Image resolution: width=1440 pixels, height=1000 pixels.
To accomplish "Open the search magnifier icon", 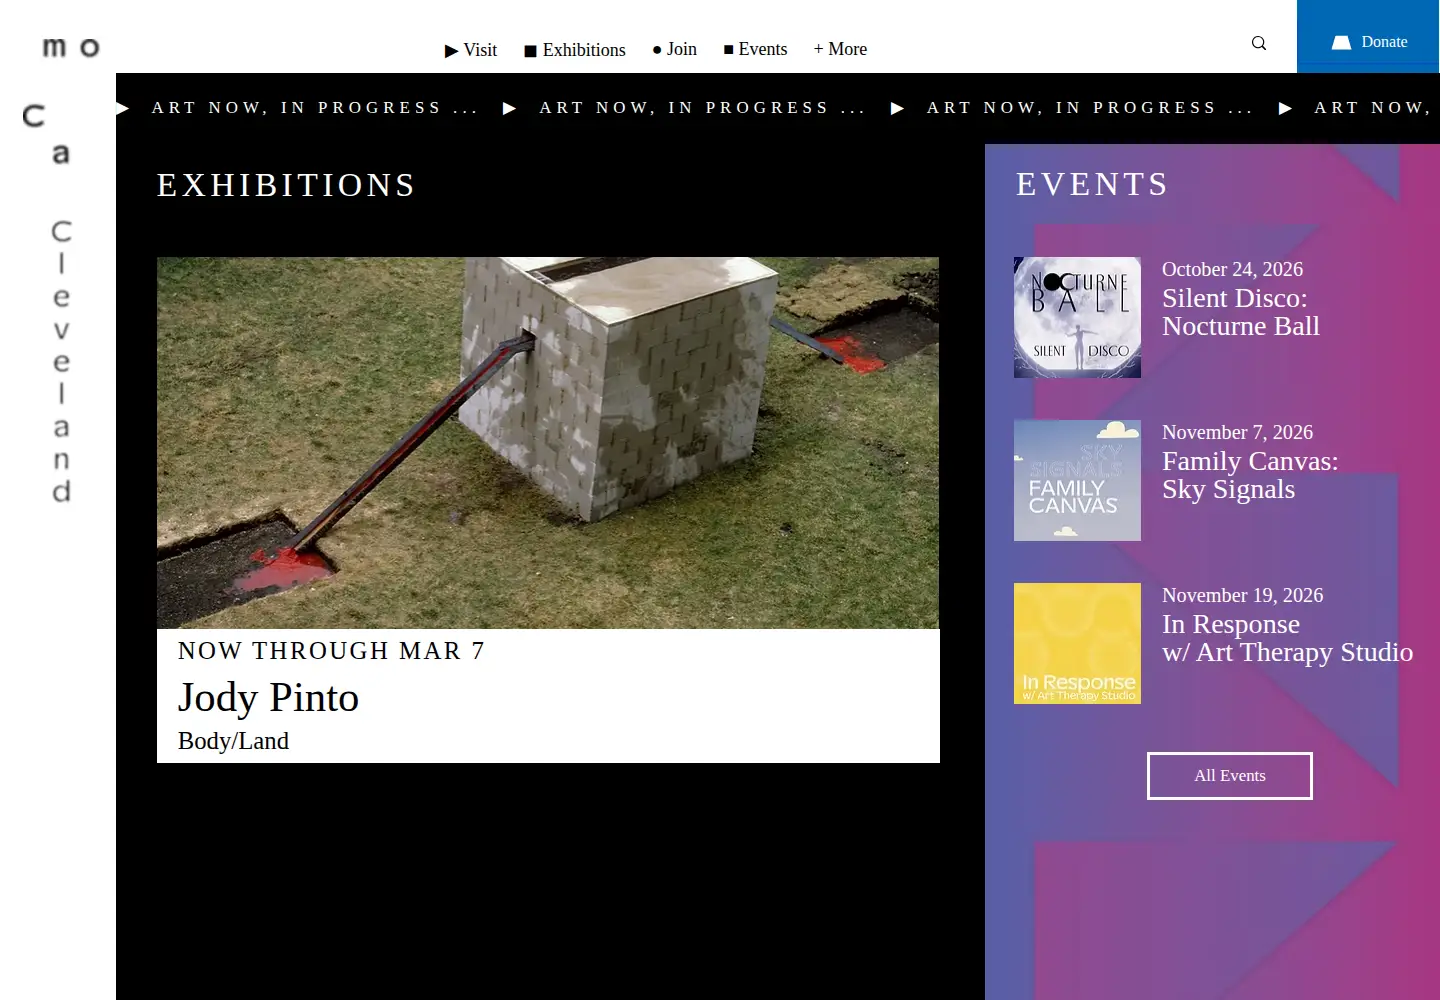I will (1259, 43).
